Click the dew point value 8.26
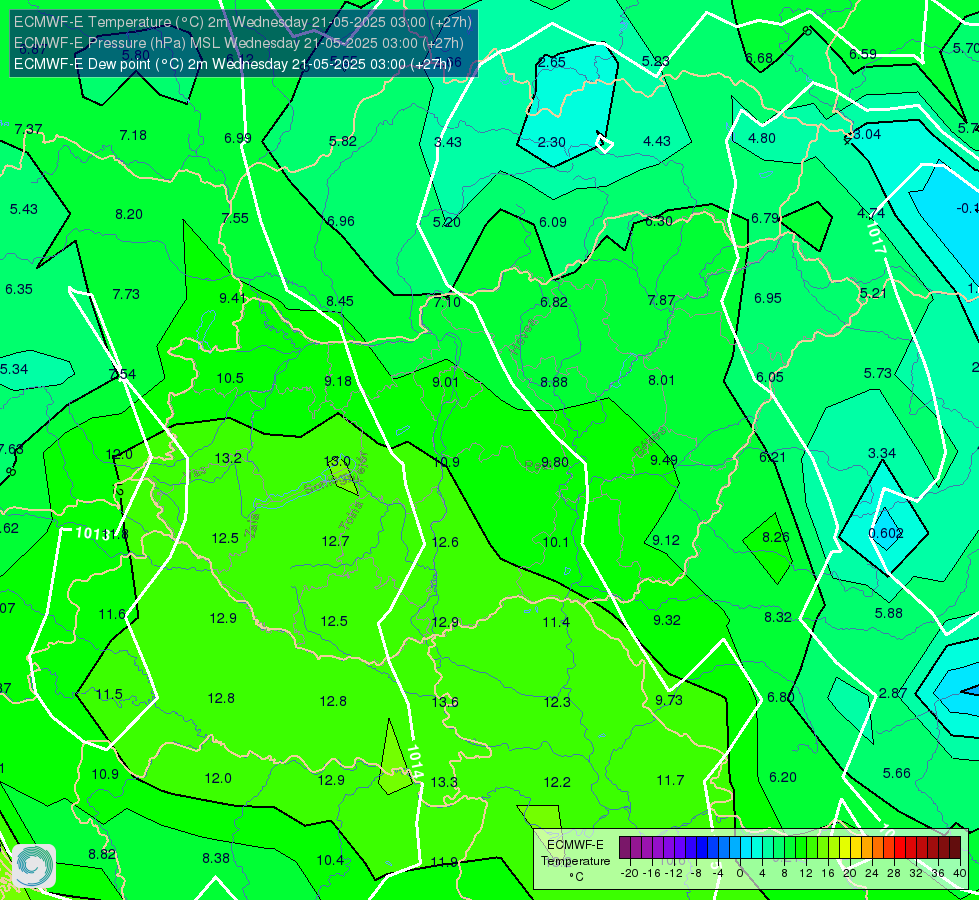This screenshot has width=979, height=900. (x=775, y=537)
